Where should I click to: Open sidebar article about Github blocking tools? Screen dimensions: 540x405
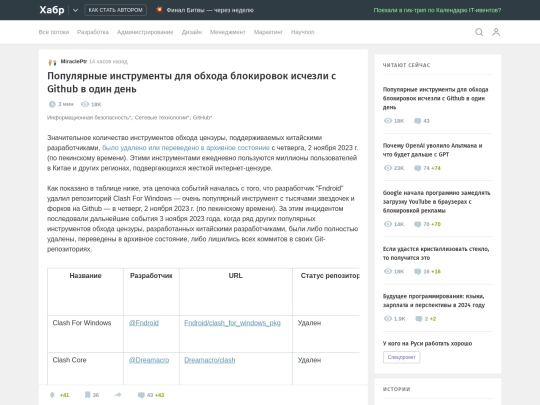coord(436,98)
